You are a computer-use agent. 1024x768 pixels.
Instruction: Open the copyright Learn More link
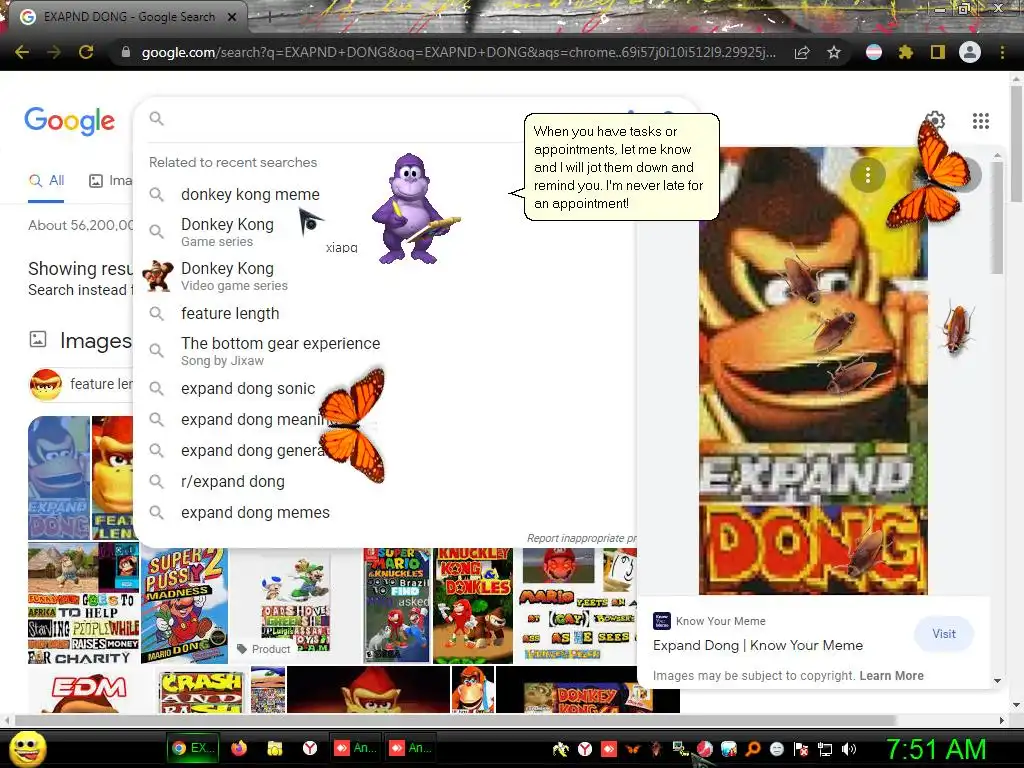click(x=891, y=676)
